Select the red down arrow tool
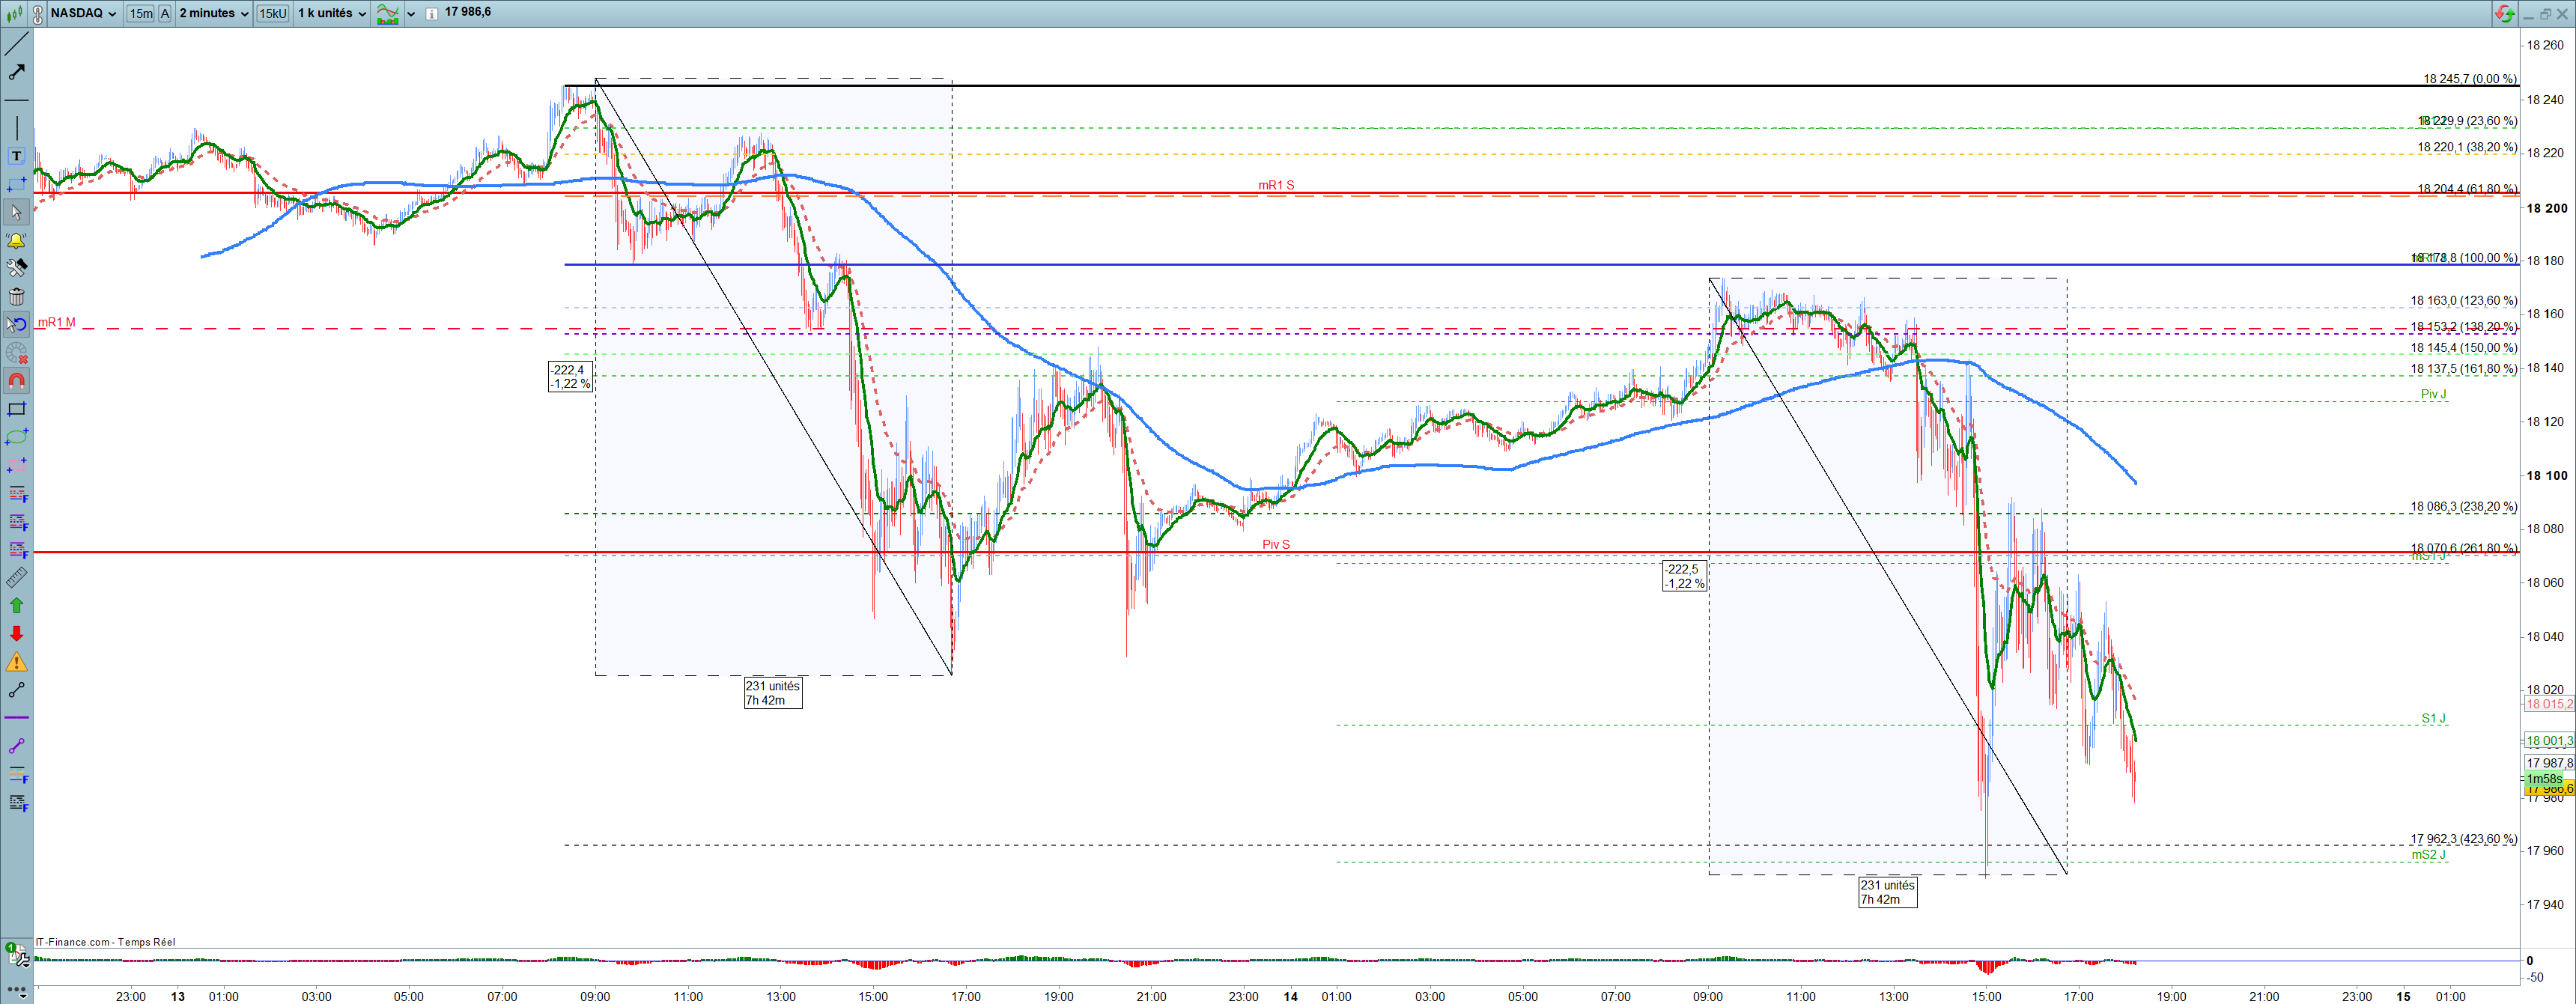 click(16, 633)
